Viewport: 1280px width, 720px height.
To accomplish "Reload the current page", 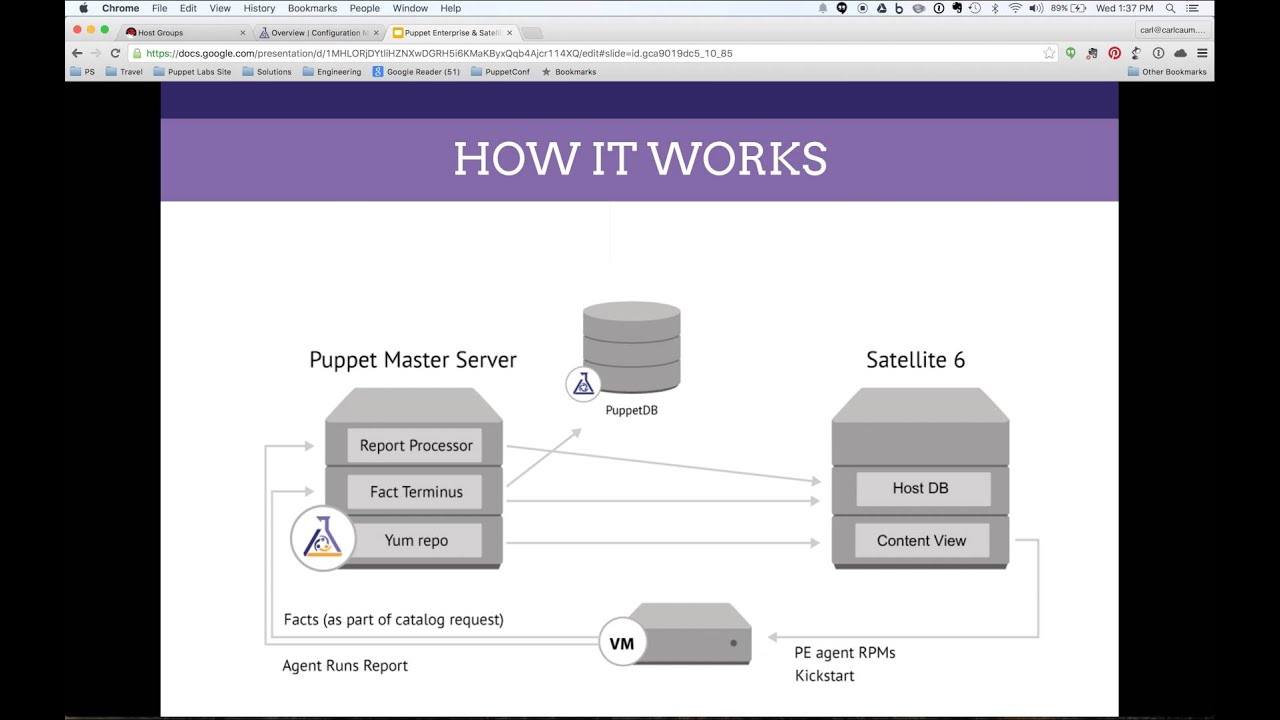I will click(115, 53).
